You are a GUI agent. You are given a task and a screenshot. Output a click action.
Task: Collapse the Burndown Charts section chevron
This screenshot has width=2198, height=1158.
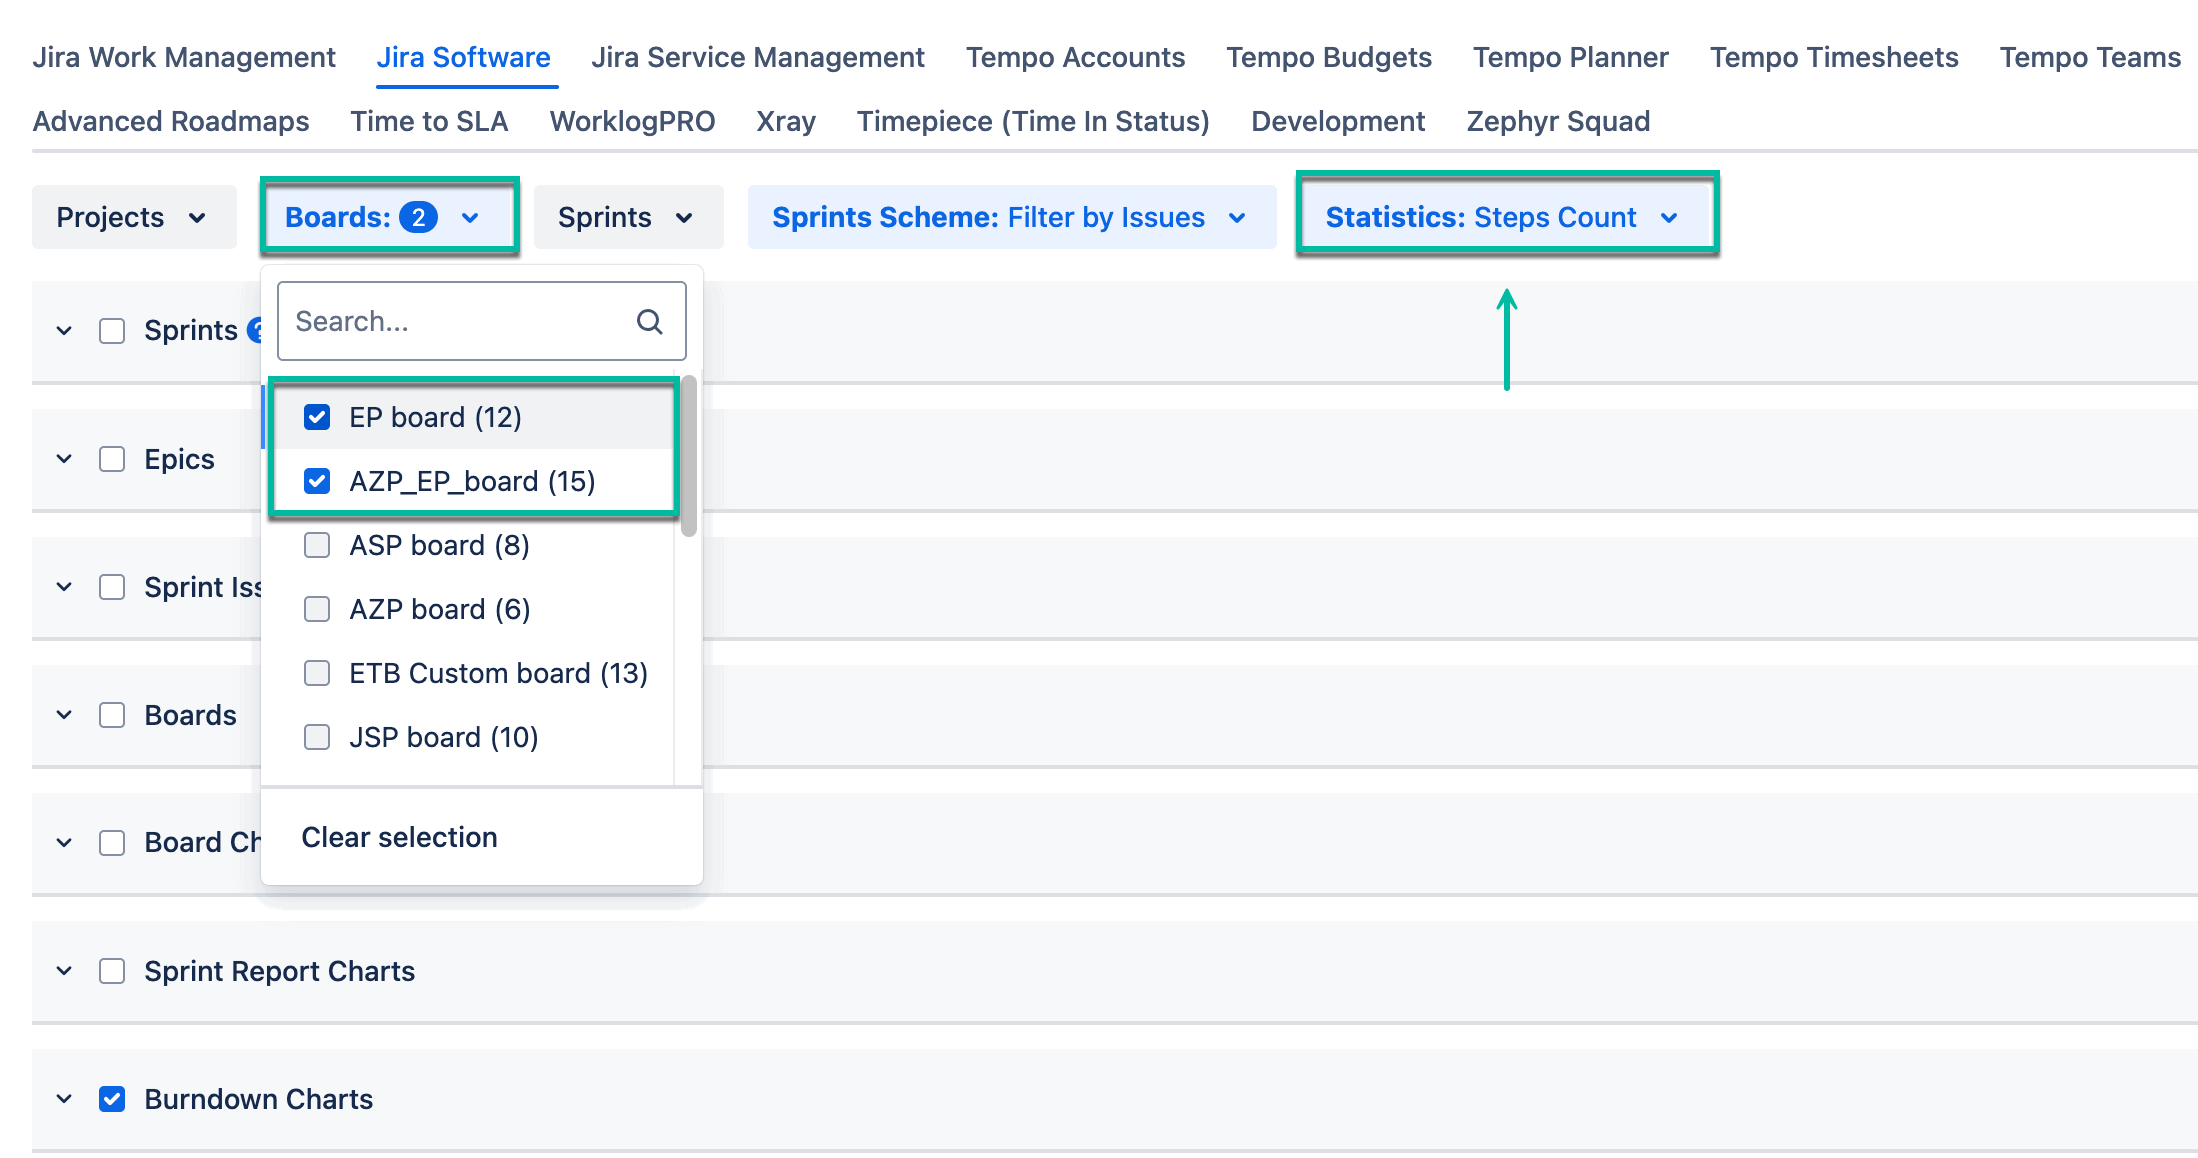coord(64,1099)
